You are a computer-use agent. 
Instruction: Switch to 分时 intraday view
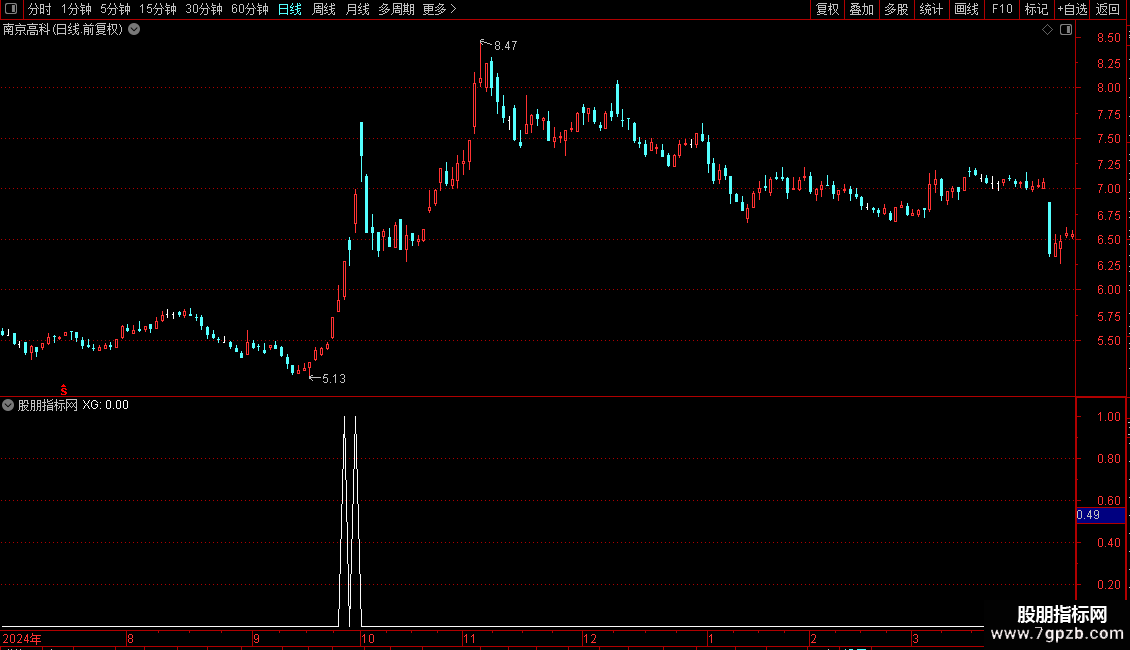[40, 9]
